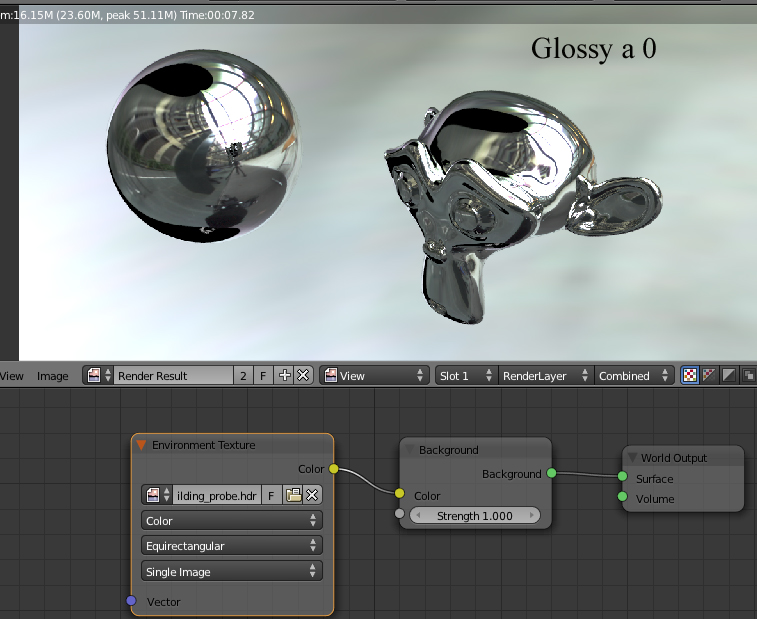The image size is (757, 619).
Task: Open the Combined render pass dropdown
Action: [x=633, y=375]
